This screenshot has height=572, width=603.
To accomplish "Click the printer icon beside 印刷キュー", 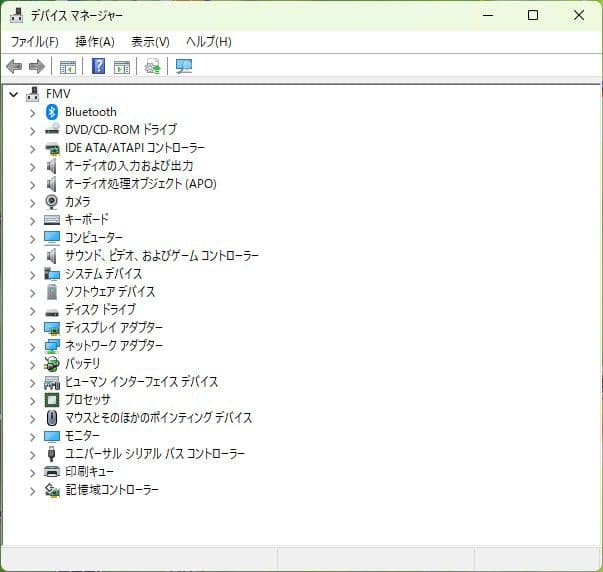I will pos(52,471).
